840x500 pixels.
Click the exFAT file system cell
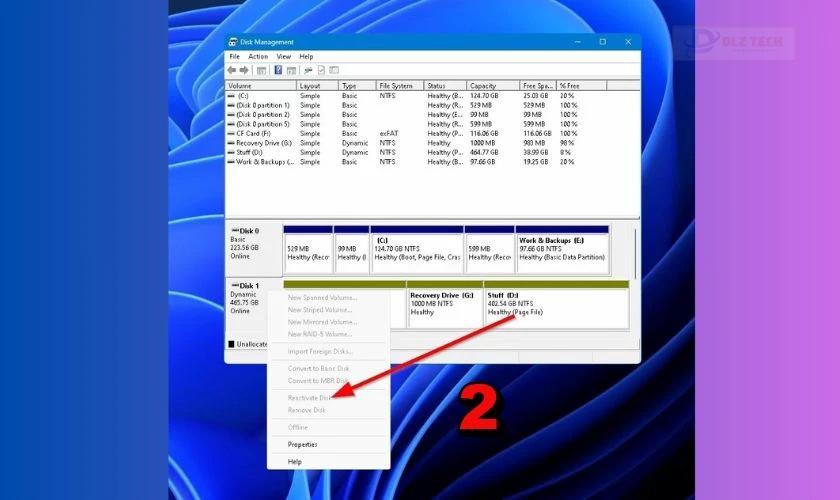click(389, 133)
